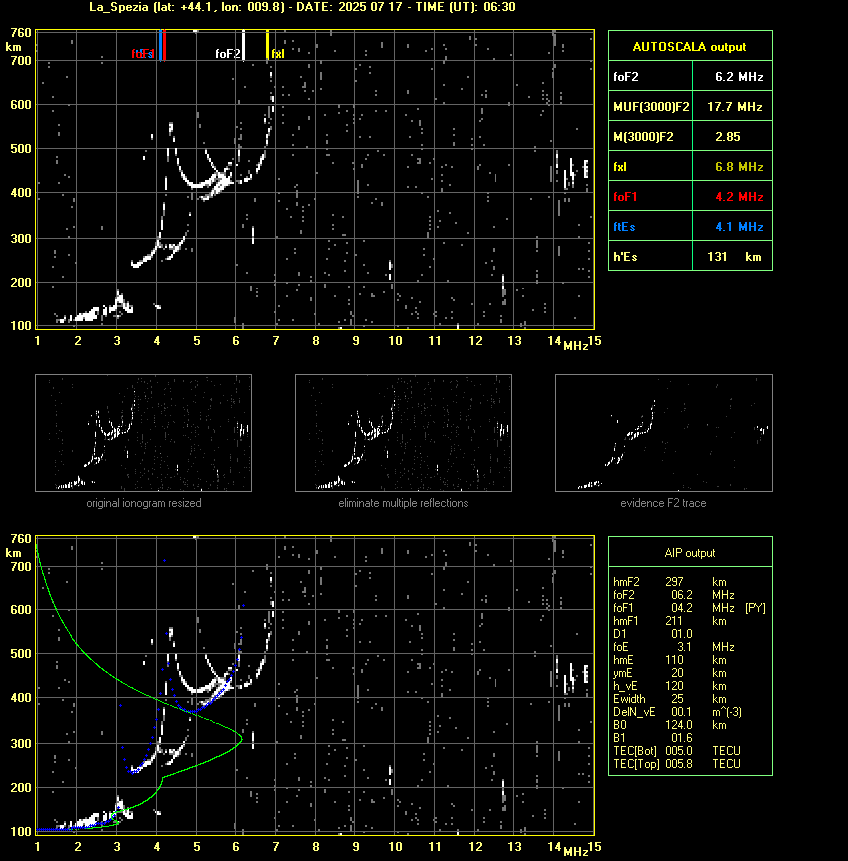Click the '760' height label on lower ionogram
Image resolution: width=848 pixels, height=861 pixels.
click(x=21, y=539)
